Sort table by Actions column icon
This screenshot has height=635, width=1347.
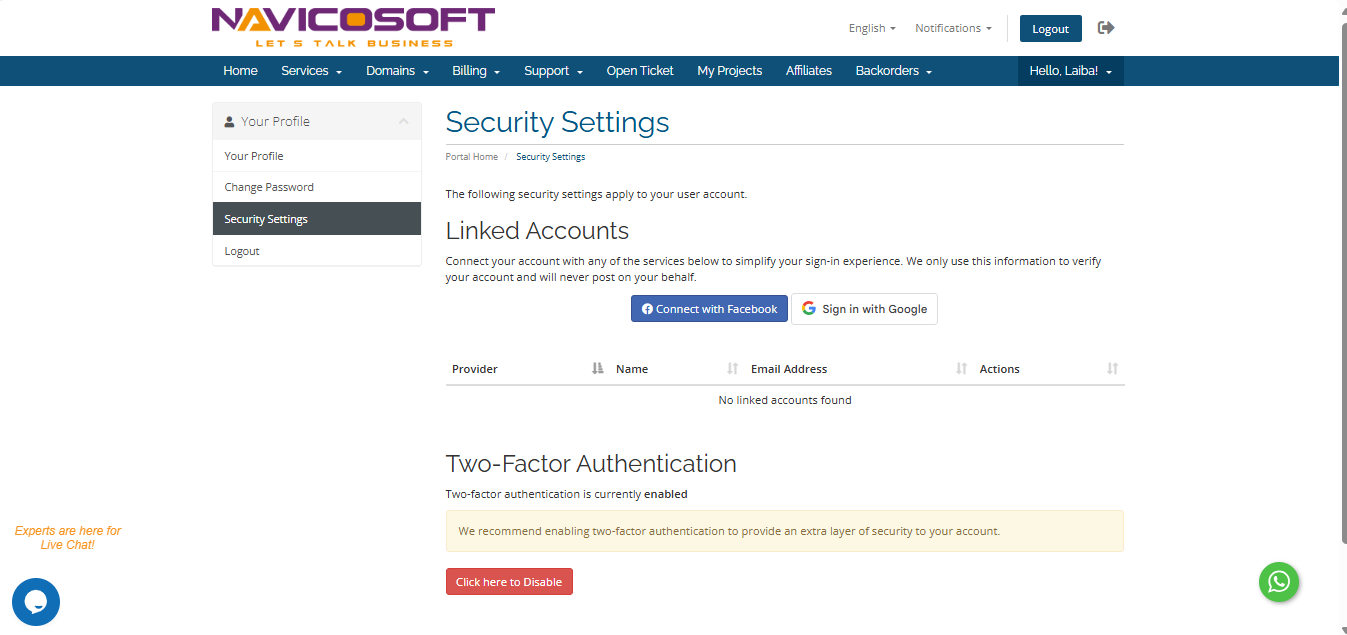tap(1112, 369)
